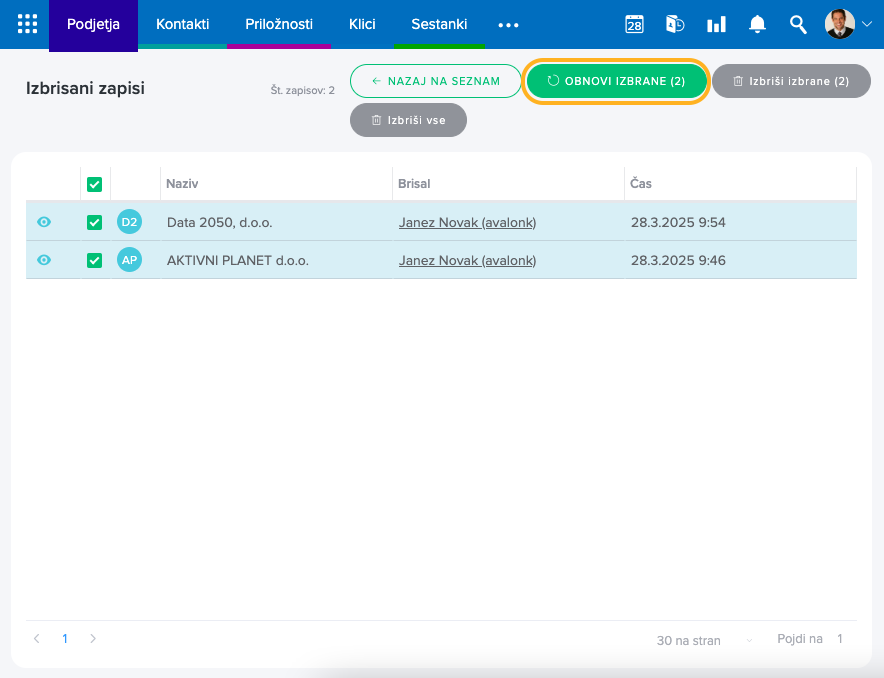Go to the Priložnosti tab

pos(279,24)
